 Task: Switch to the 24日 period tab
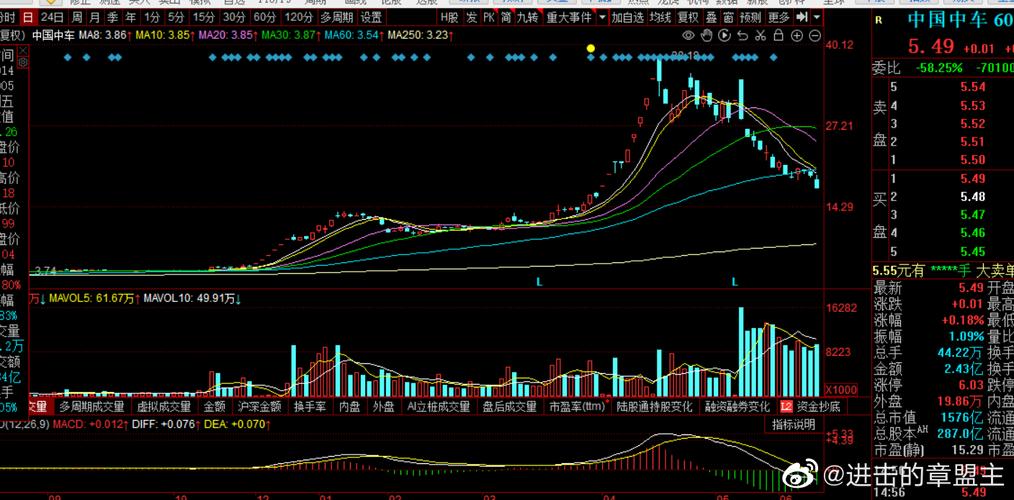click(x=52, y=17)
